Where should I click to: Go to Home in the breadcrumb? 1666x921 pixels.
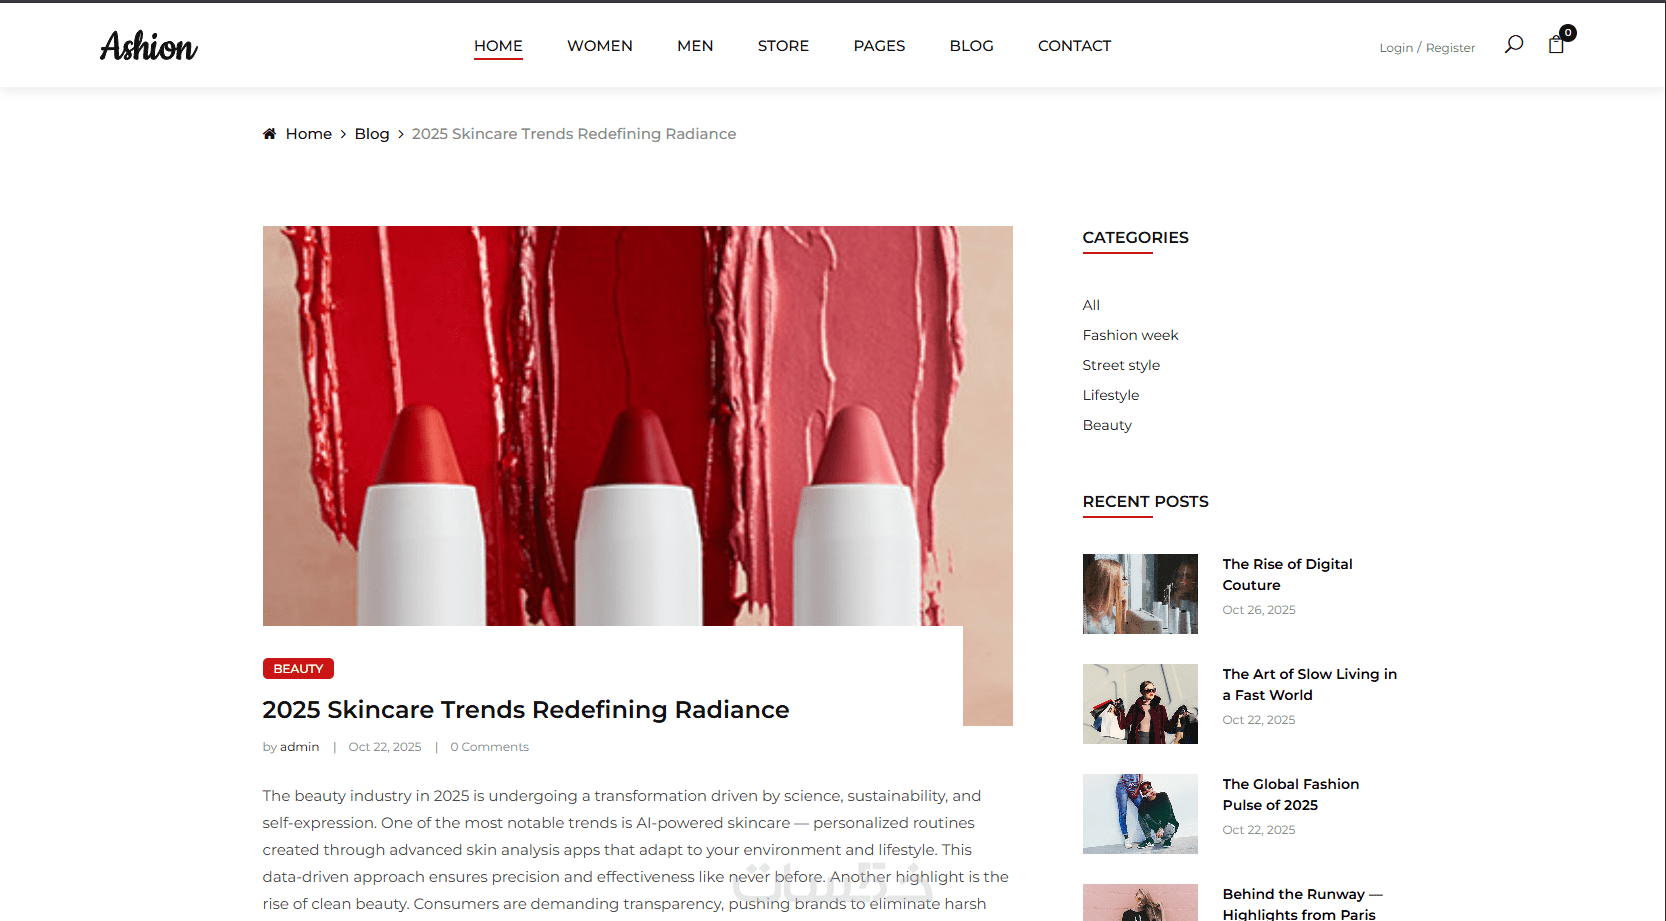(309, 134)
